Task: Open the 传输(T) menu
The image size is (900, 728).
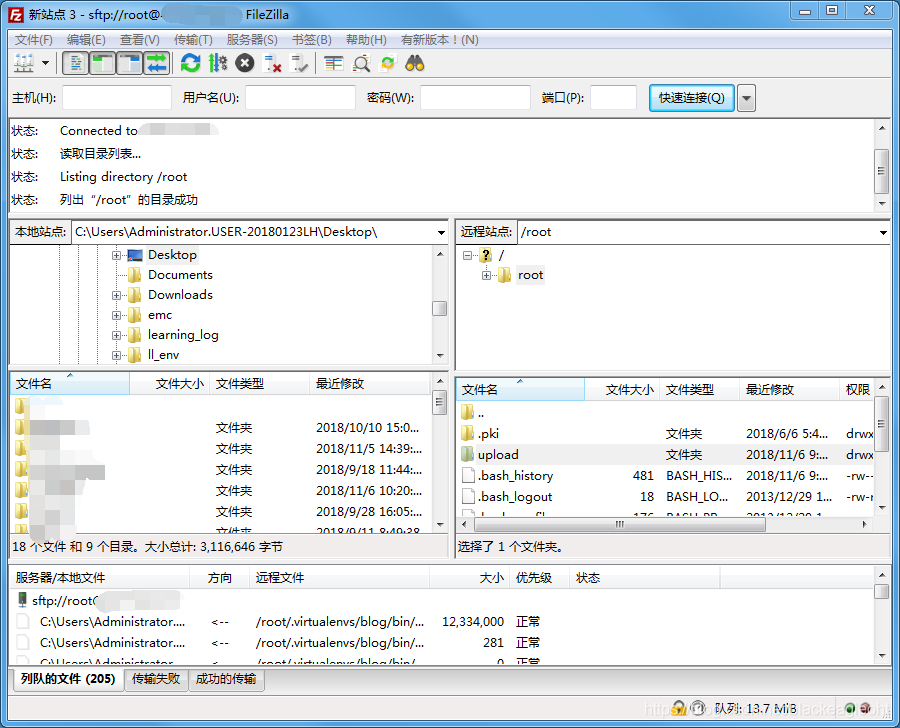Action: [x=193, y=40]
